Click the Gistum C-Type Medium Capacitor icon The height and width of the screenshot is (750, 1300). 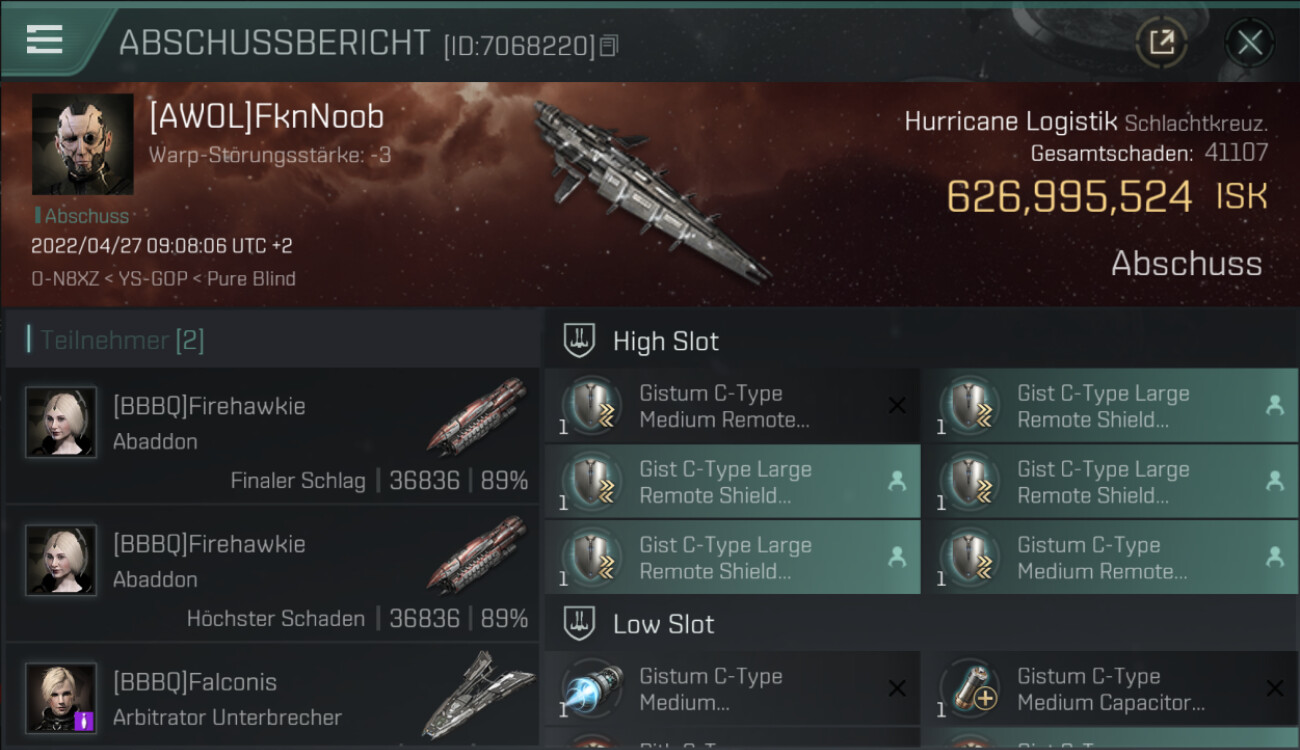point(969,688)
